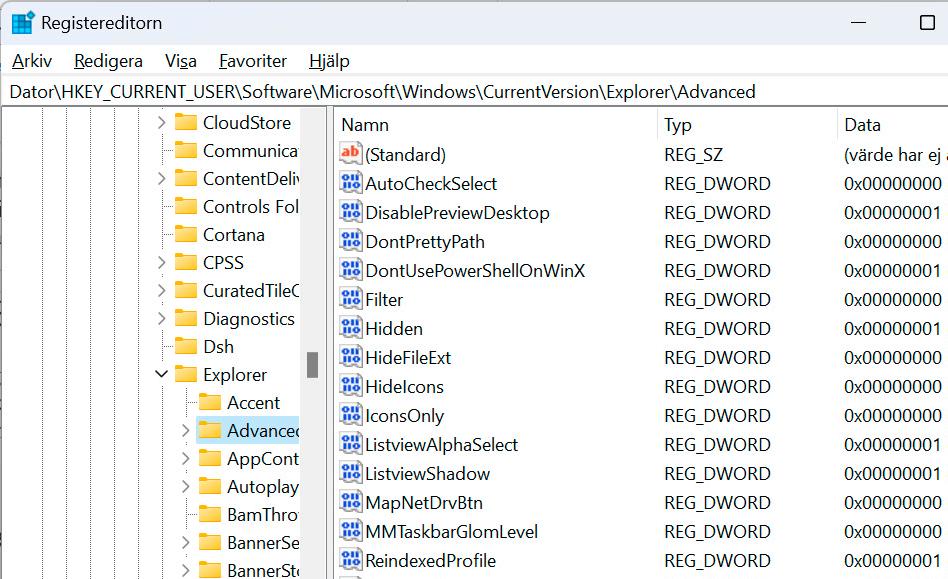The image size is (948, 579).
Task: Open the Favoriter menu
Action: pyautogui.click(x=253, y=61)
